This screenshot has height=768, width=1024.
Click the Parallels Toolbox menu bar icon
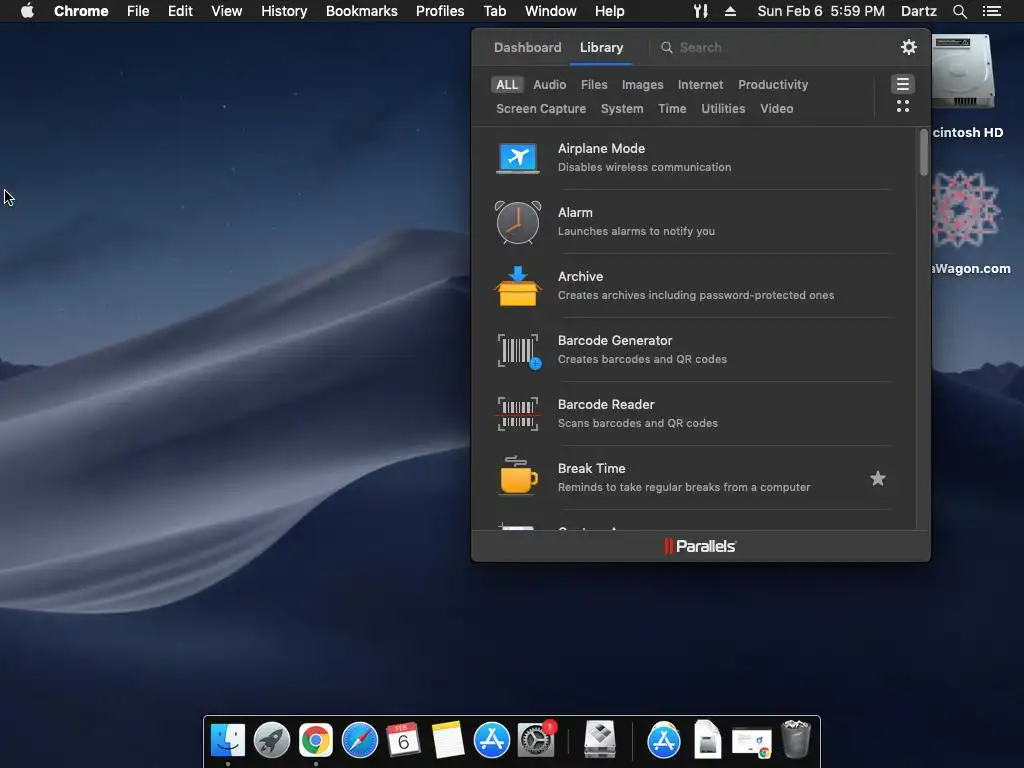[700, 11]
